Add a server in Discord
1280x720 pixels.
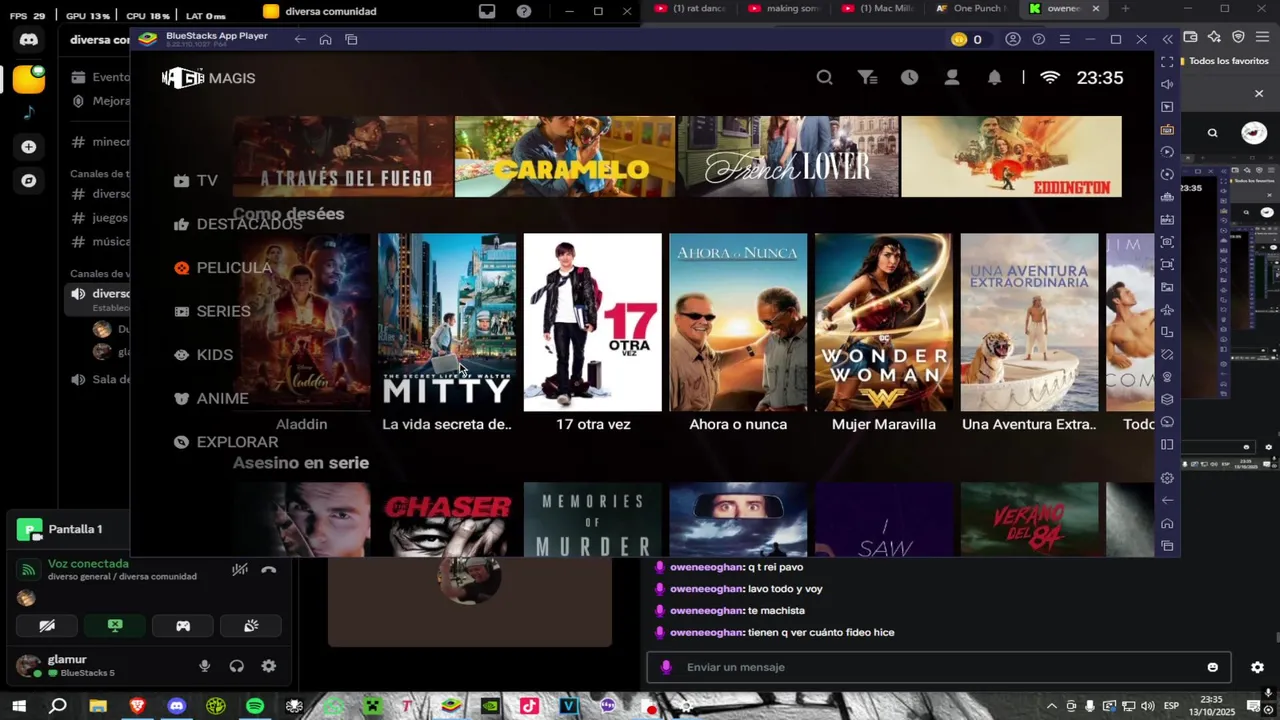[x=28, y=147]
